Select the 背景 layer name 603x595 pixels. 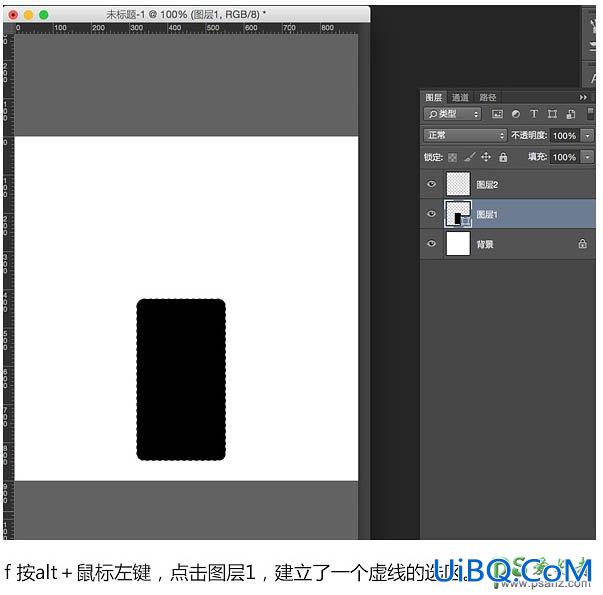tap(485, 244)
